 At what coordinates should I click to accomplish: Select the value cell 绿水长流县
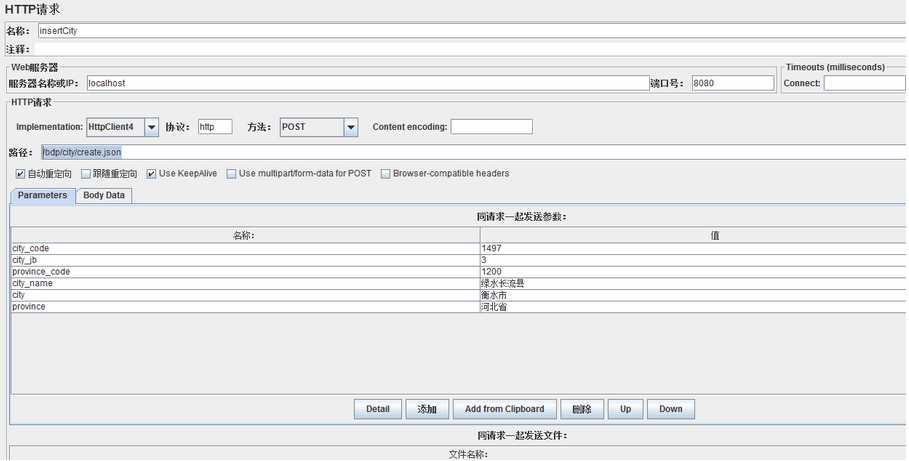(694, 284)
